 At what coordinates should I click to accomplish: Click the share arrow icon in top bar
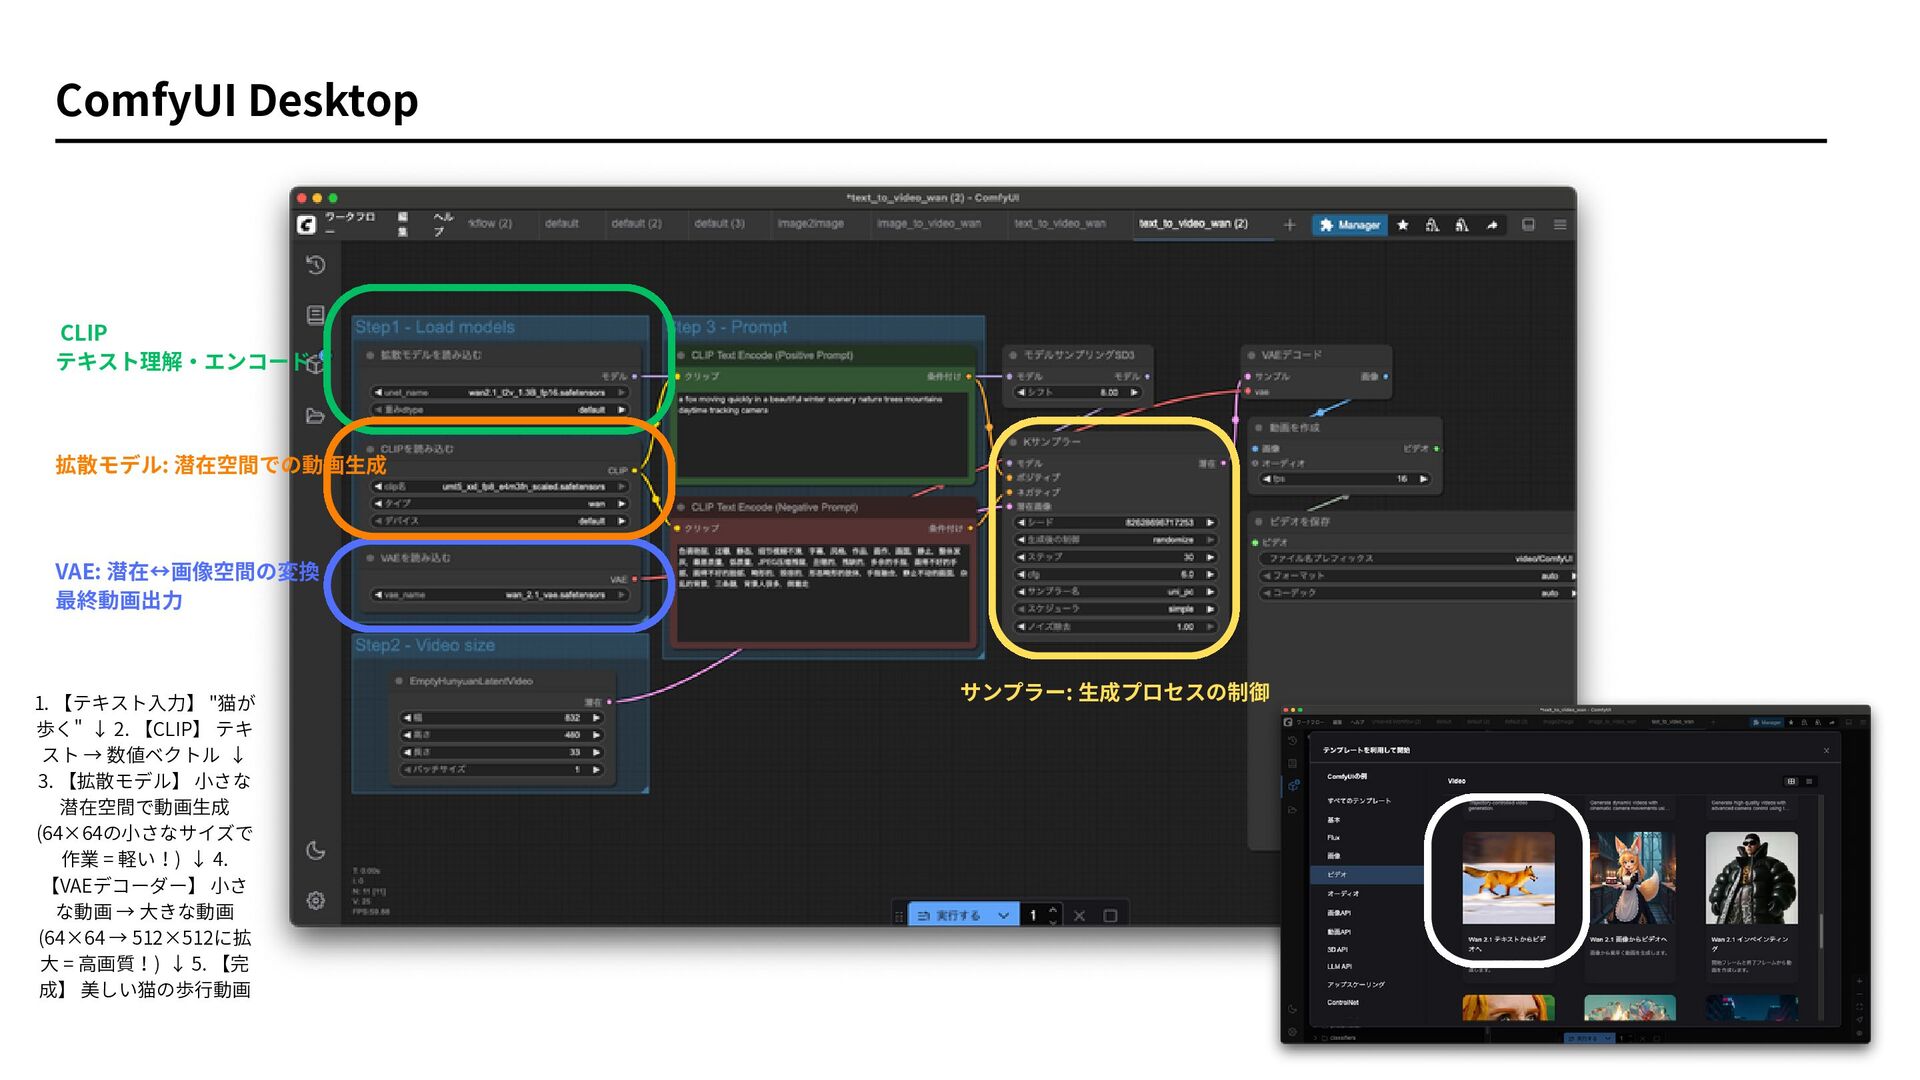(1492, 225)
